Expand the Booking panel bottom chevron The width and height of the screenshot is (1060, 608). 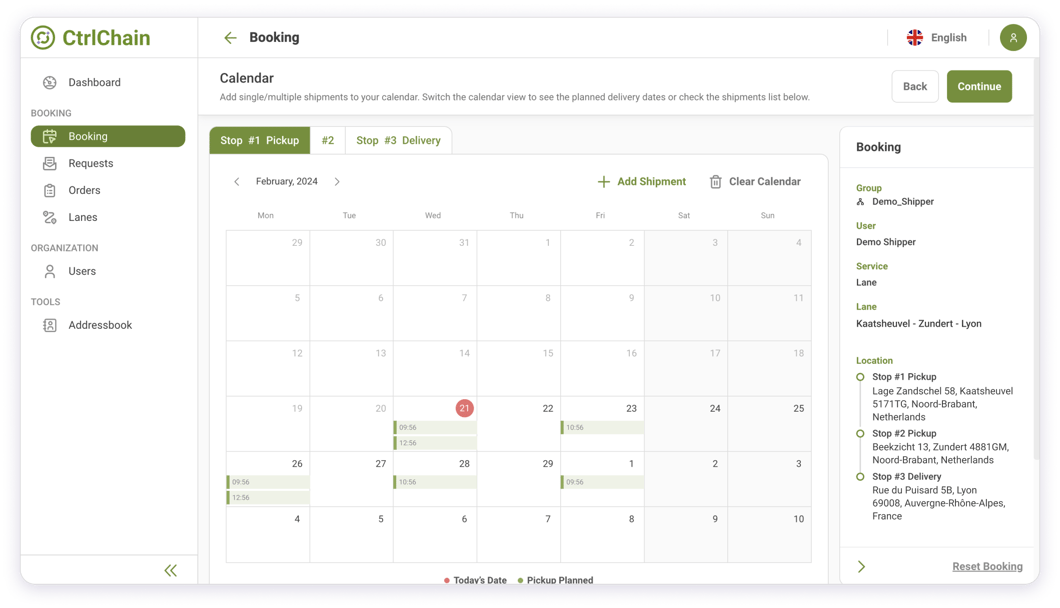[x=861, y=567]
